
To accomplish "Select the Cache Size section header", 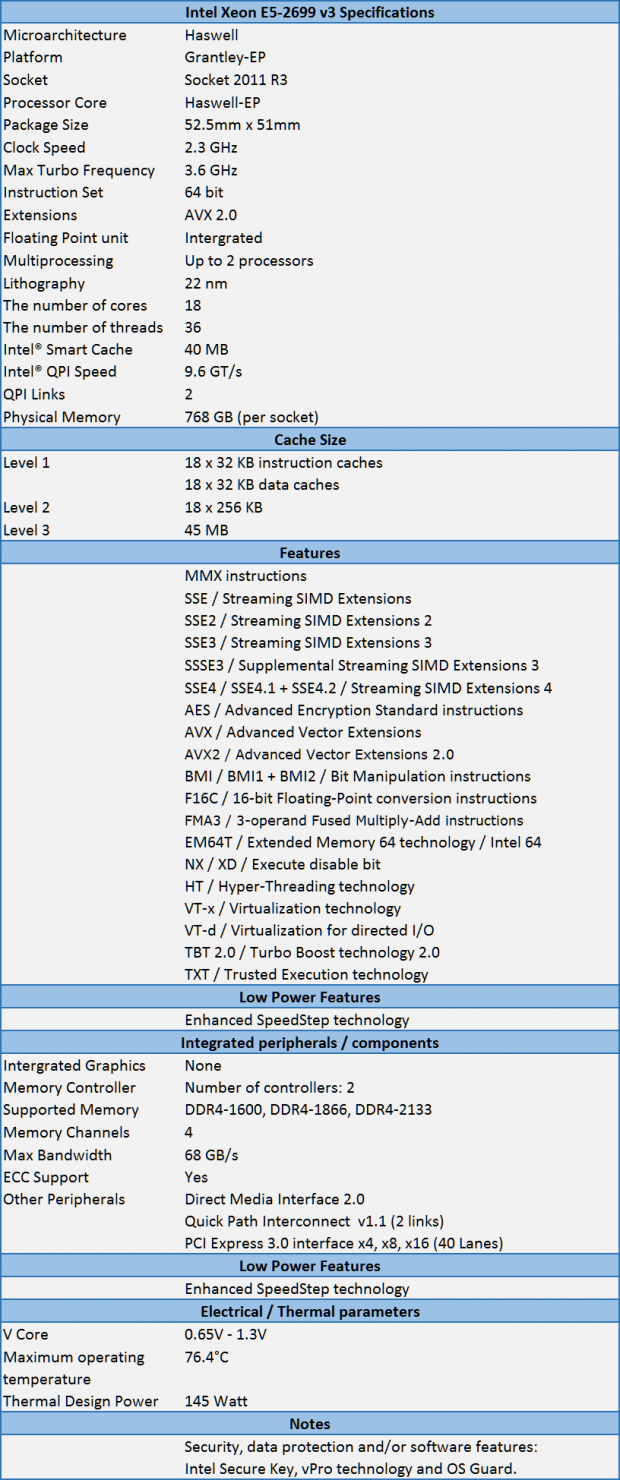I will point(310,440).
